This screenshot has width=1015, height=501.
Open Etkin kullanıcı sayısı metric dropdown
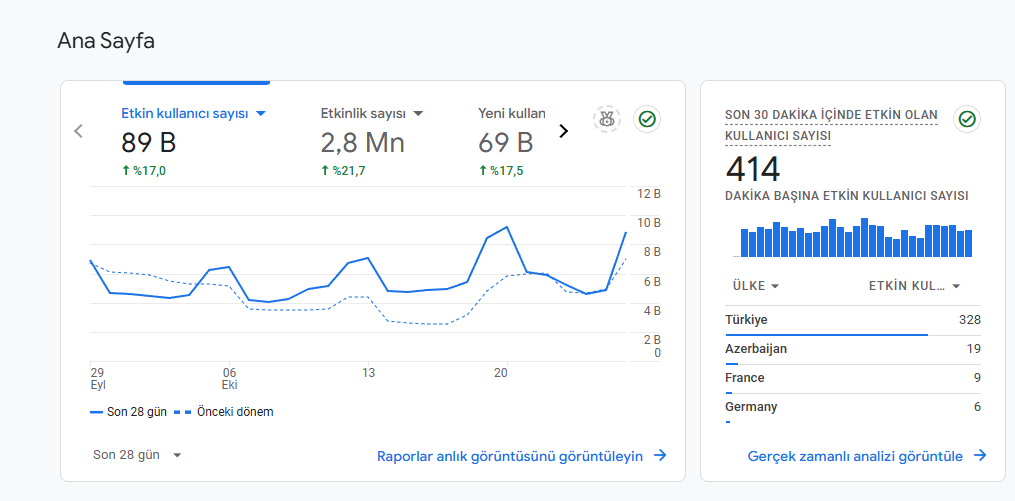pyautogui.click(x=261, y=113)
